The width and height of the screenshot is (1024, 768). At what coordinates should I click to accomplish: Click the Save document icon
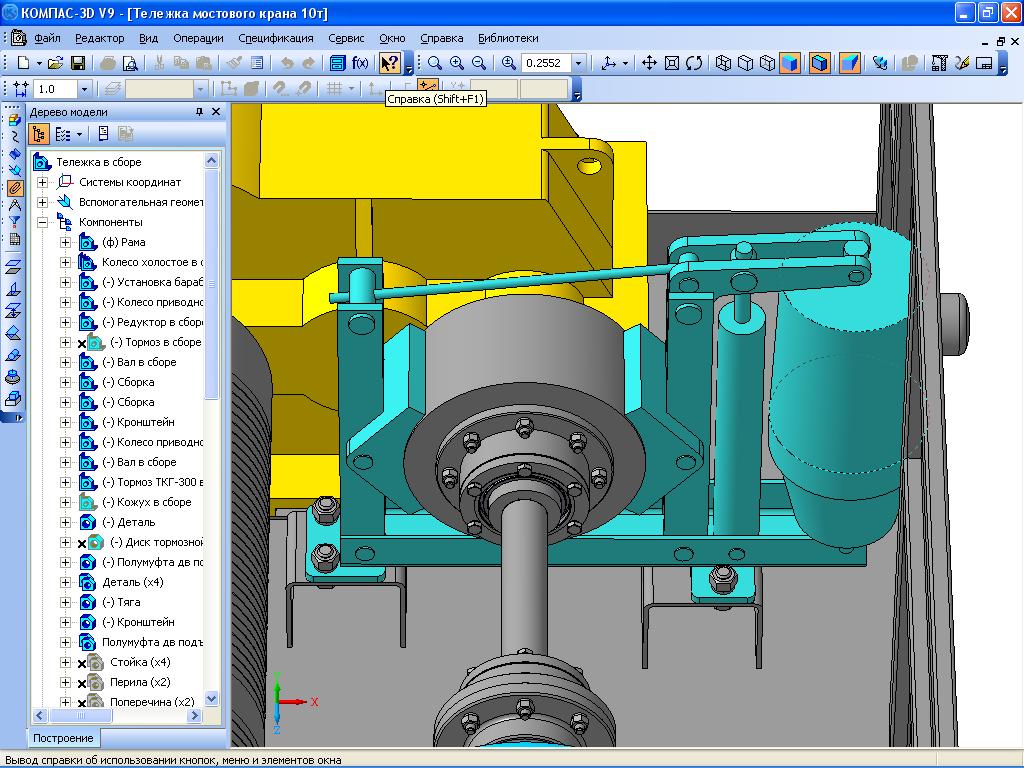pyautogui.click(x=76, y=63)
